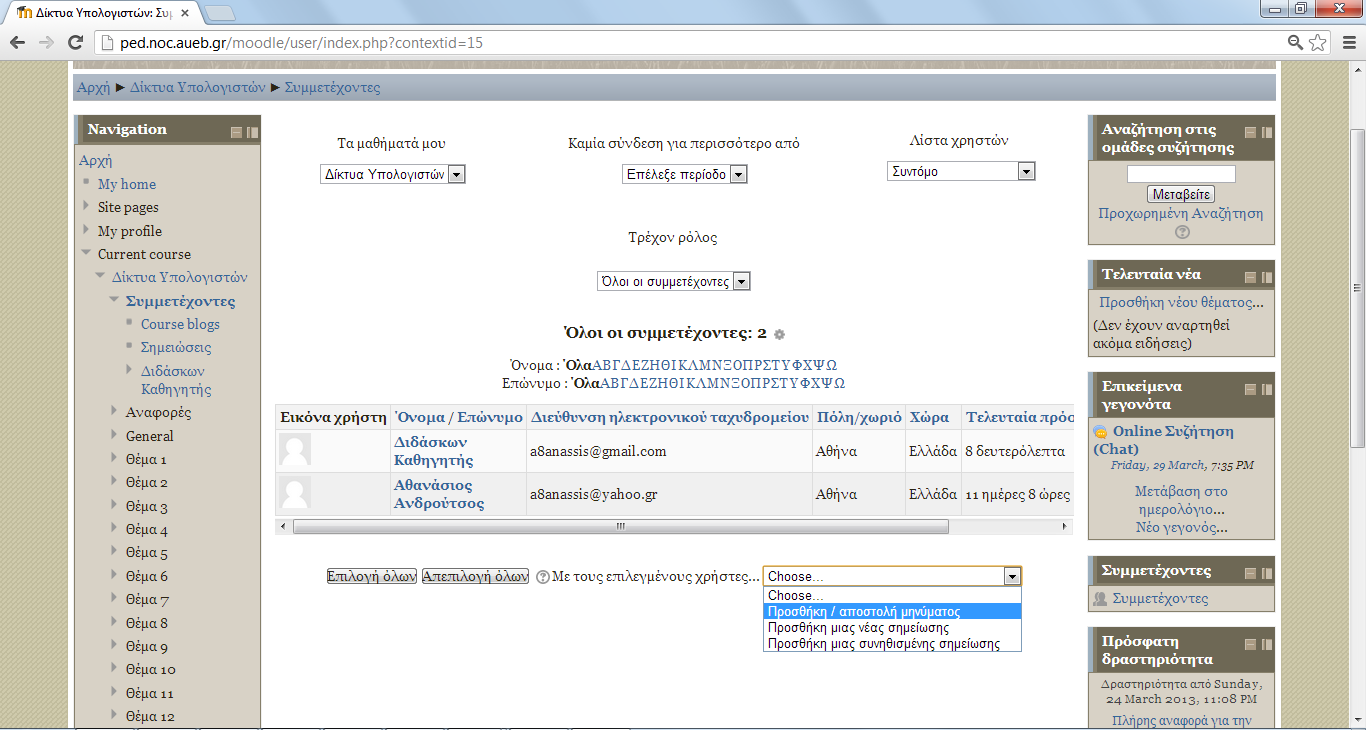
Task: Open Με τους επιλεγμένους χρήστες Choose... combo box
Action: 892,576
